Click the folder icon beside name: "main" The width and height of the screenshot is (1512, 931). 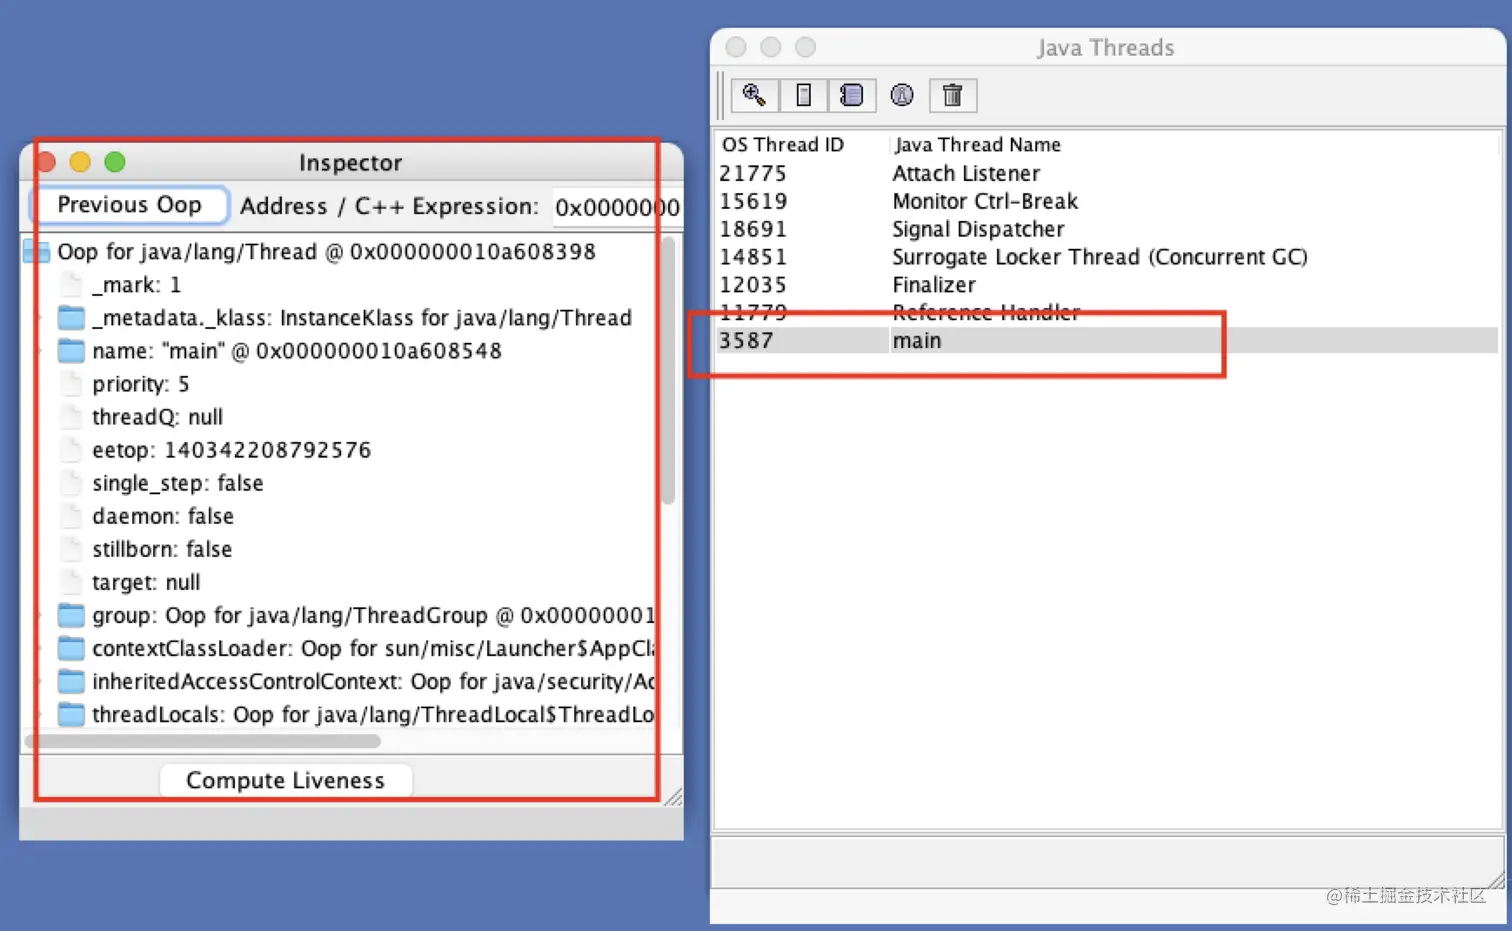tap(71, 351)
